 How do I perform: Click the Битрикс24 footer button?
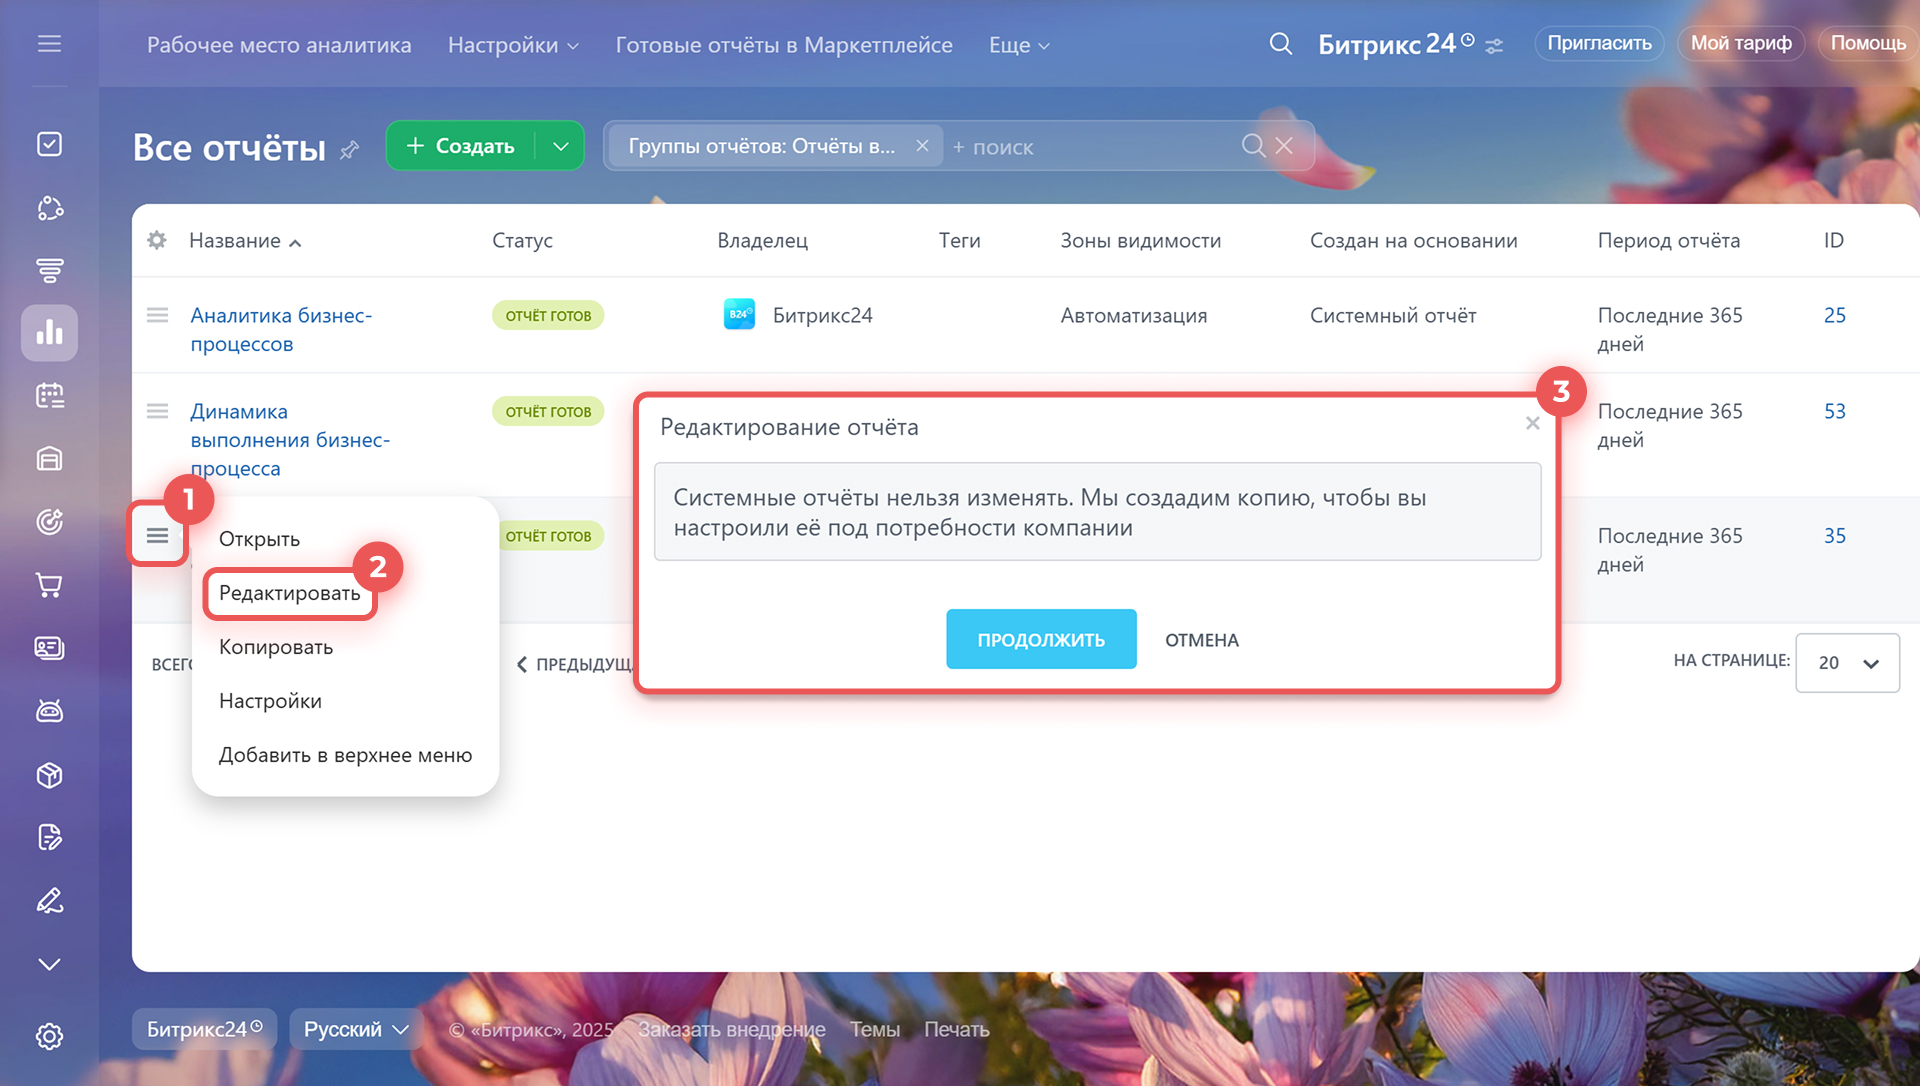coord(204,1029)
